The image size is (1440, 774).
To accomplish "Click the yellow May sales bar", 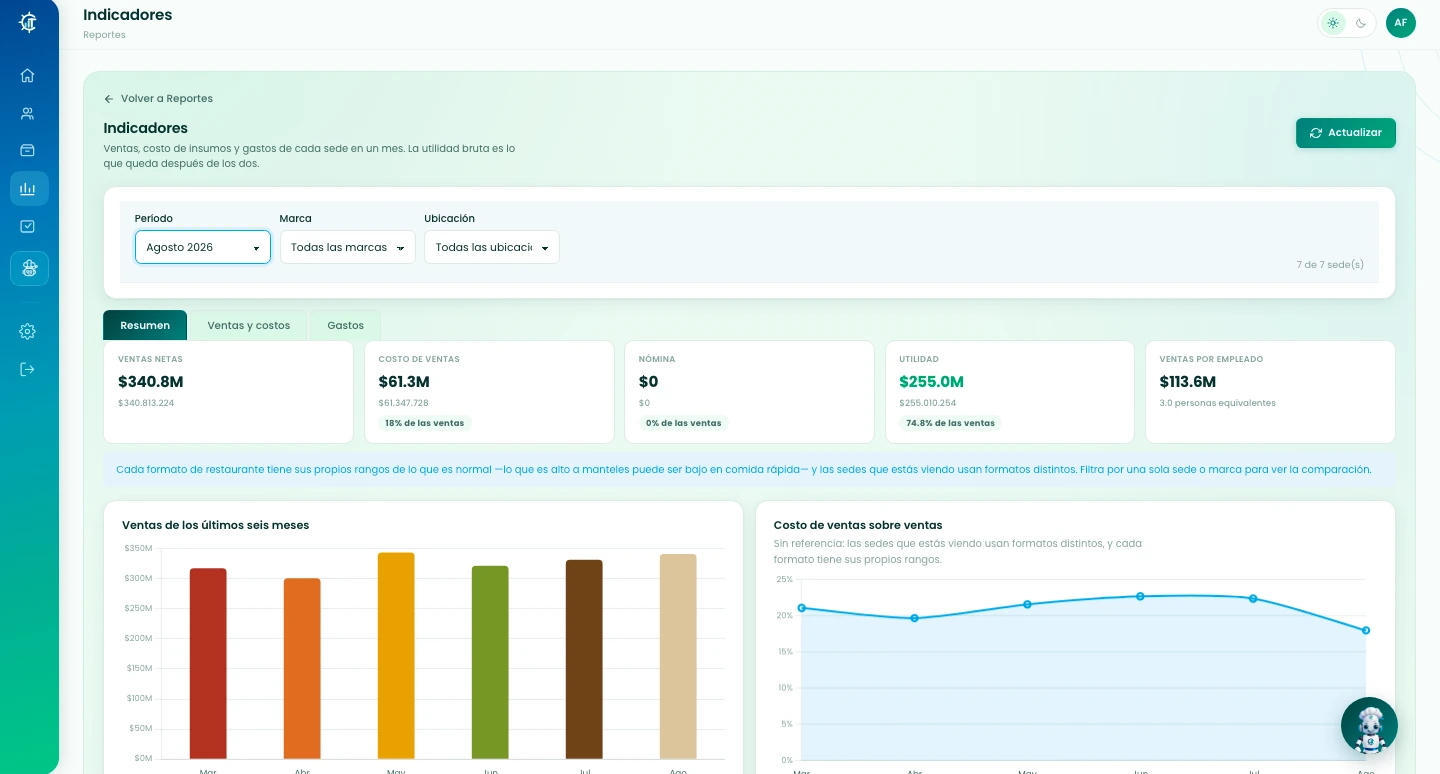I will (x=396, y=655).
